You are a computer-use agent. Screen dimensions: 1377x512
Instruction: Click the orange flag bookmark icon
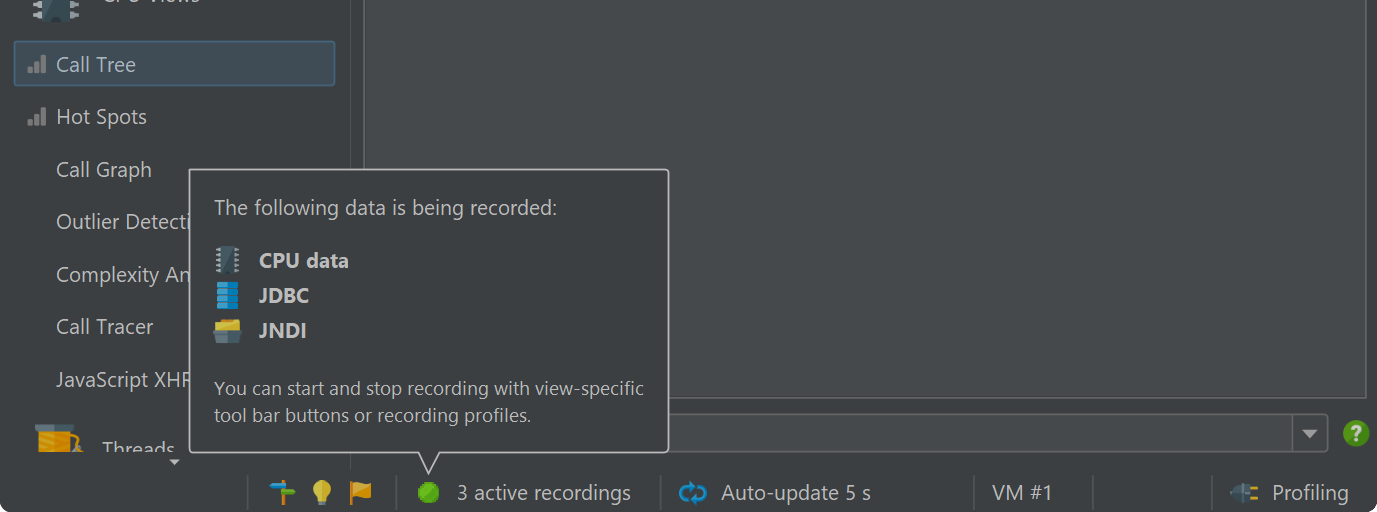[360, 492]
